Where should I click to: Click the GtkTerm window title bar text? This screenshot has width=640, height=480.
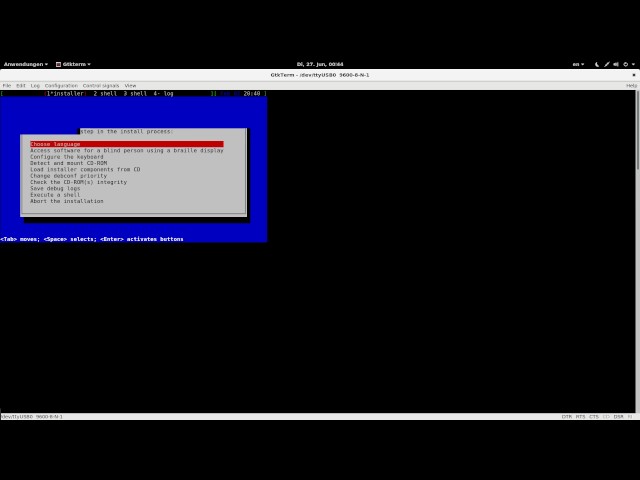(320, 75)
